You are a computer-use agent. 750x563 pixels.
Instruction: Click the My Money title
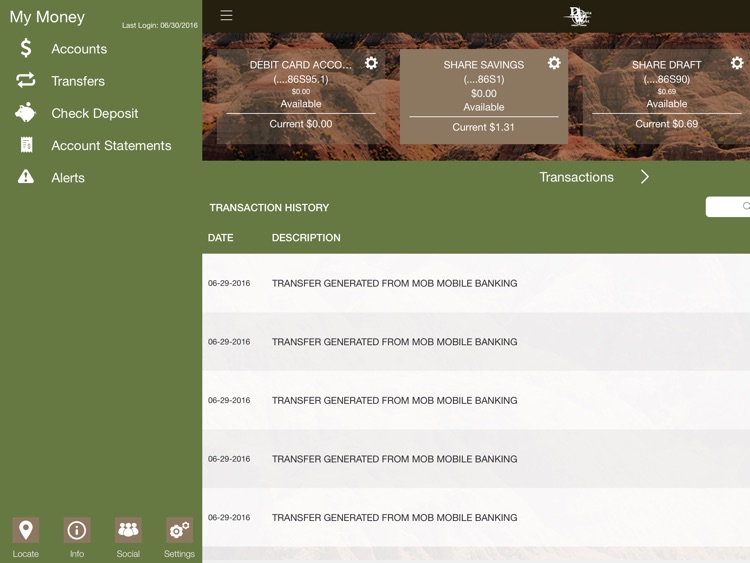(x=47, y=17)
